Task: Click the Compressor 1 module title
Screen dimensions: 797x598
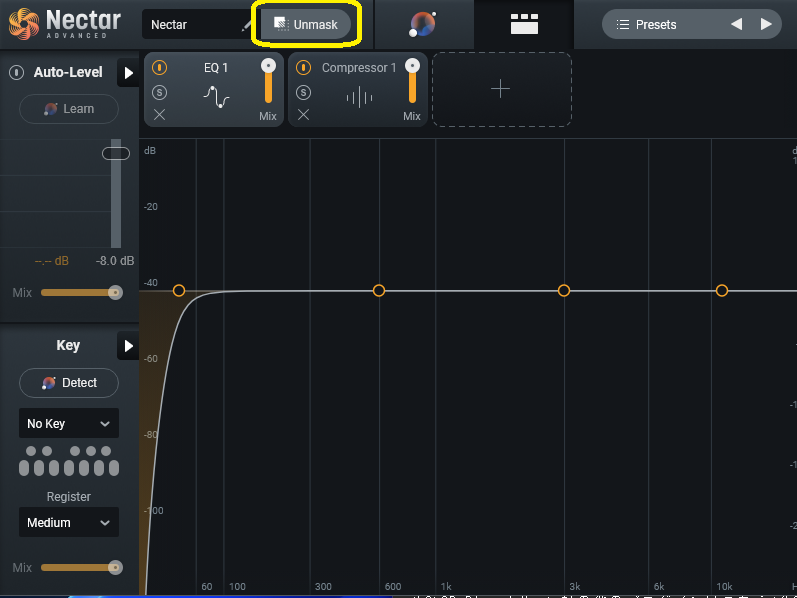Action: (359, 68)
